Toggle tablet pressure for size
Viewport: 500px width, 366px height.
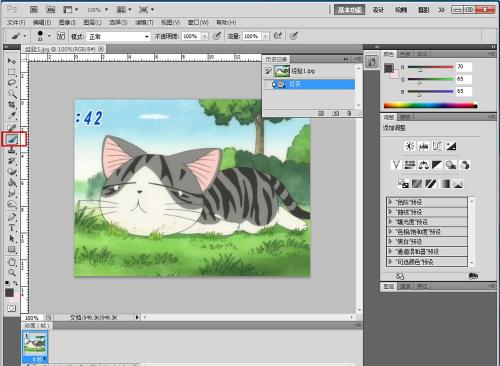(x=294, y=36)
